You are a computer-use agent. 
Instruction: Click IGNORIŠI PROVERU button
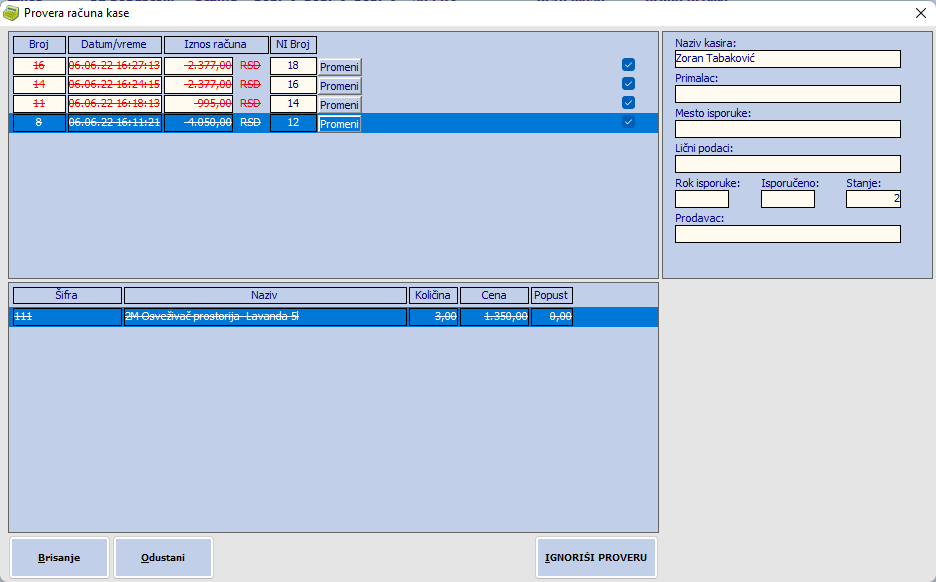(x=596, y=558)
